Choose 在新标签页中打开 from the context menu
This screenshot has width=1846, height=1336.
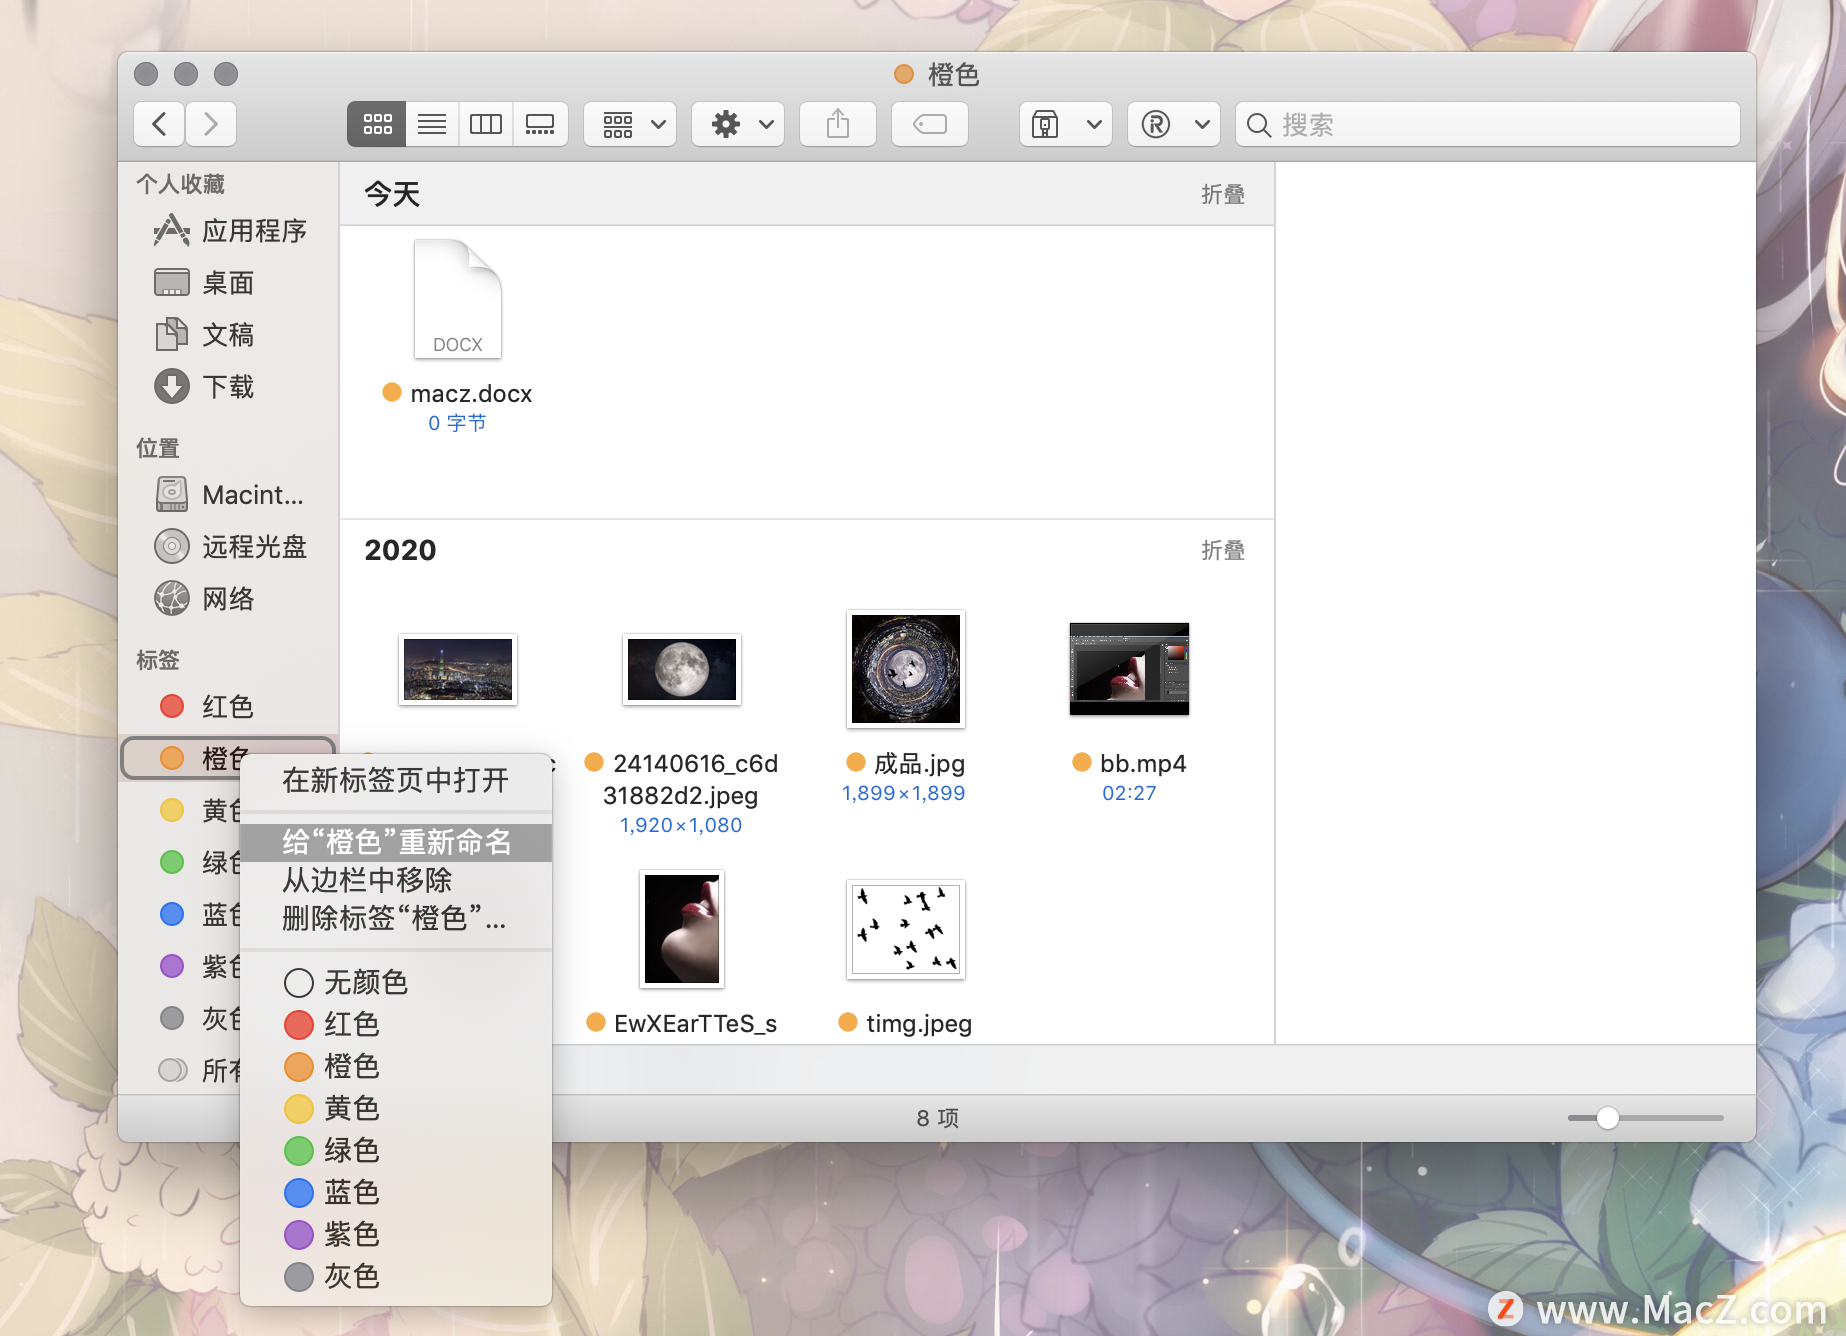tap(396, 780)
